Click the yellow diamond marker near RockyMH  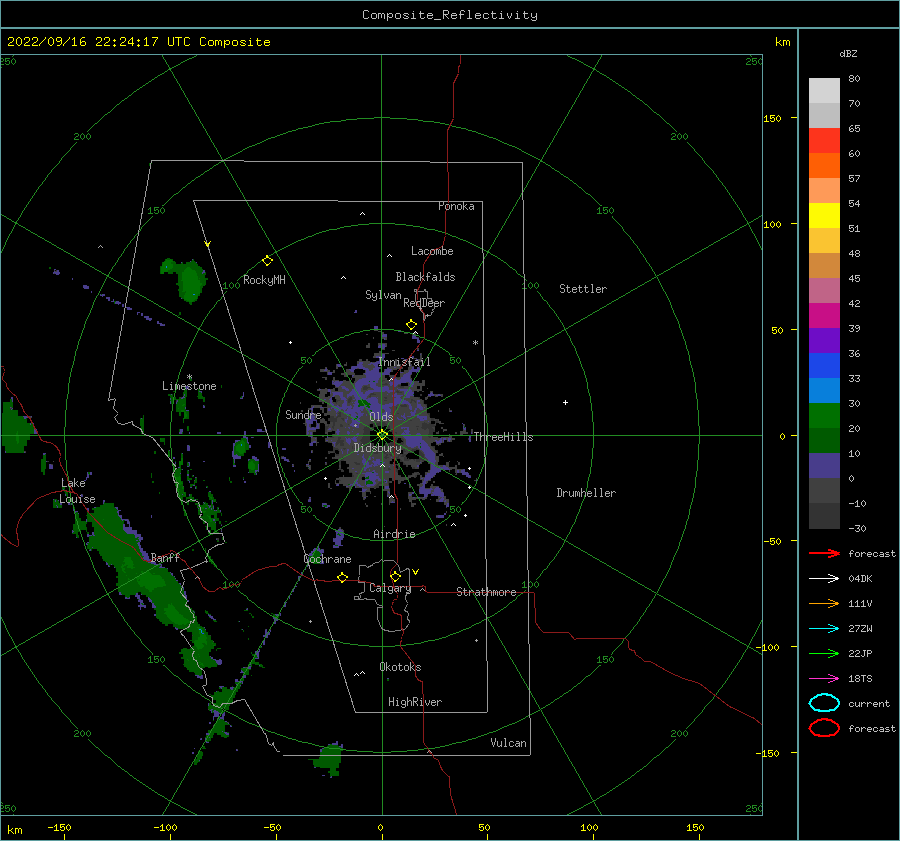pos(267,261)
